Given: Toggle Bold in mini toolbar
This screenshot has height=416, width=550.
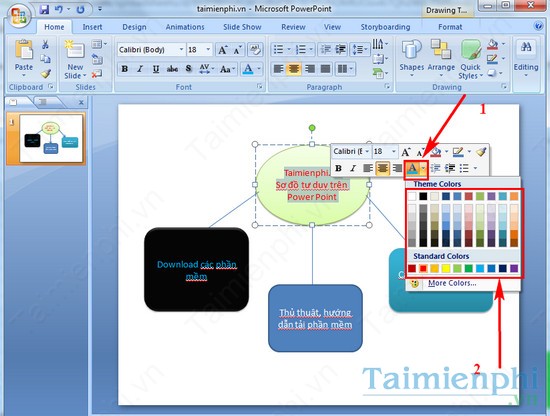Looking at the screenshot, I should pyautogui.click(x=338, y=169).
